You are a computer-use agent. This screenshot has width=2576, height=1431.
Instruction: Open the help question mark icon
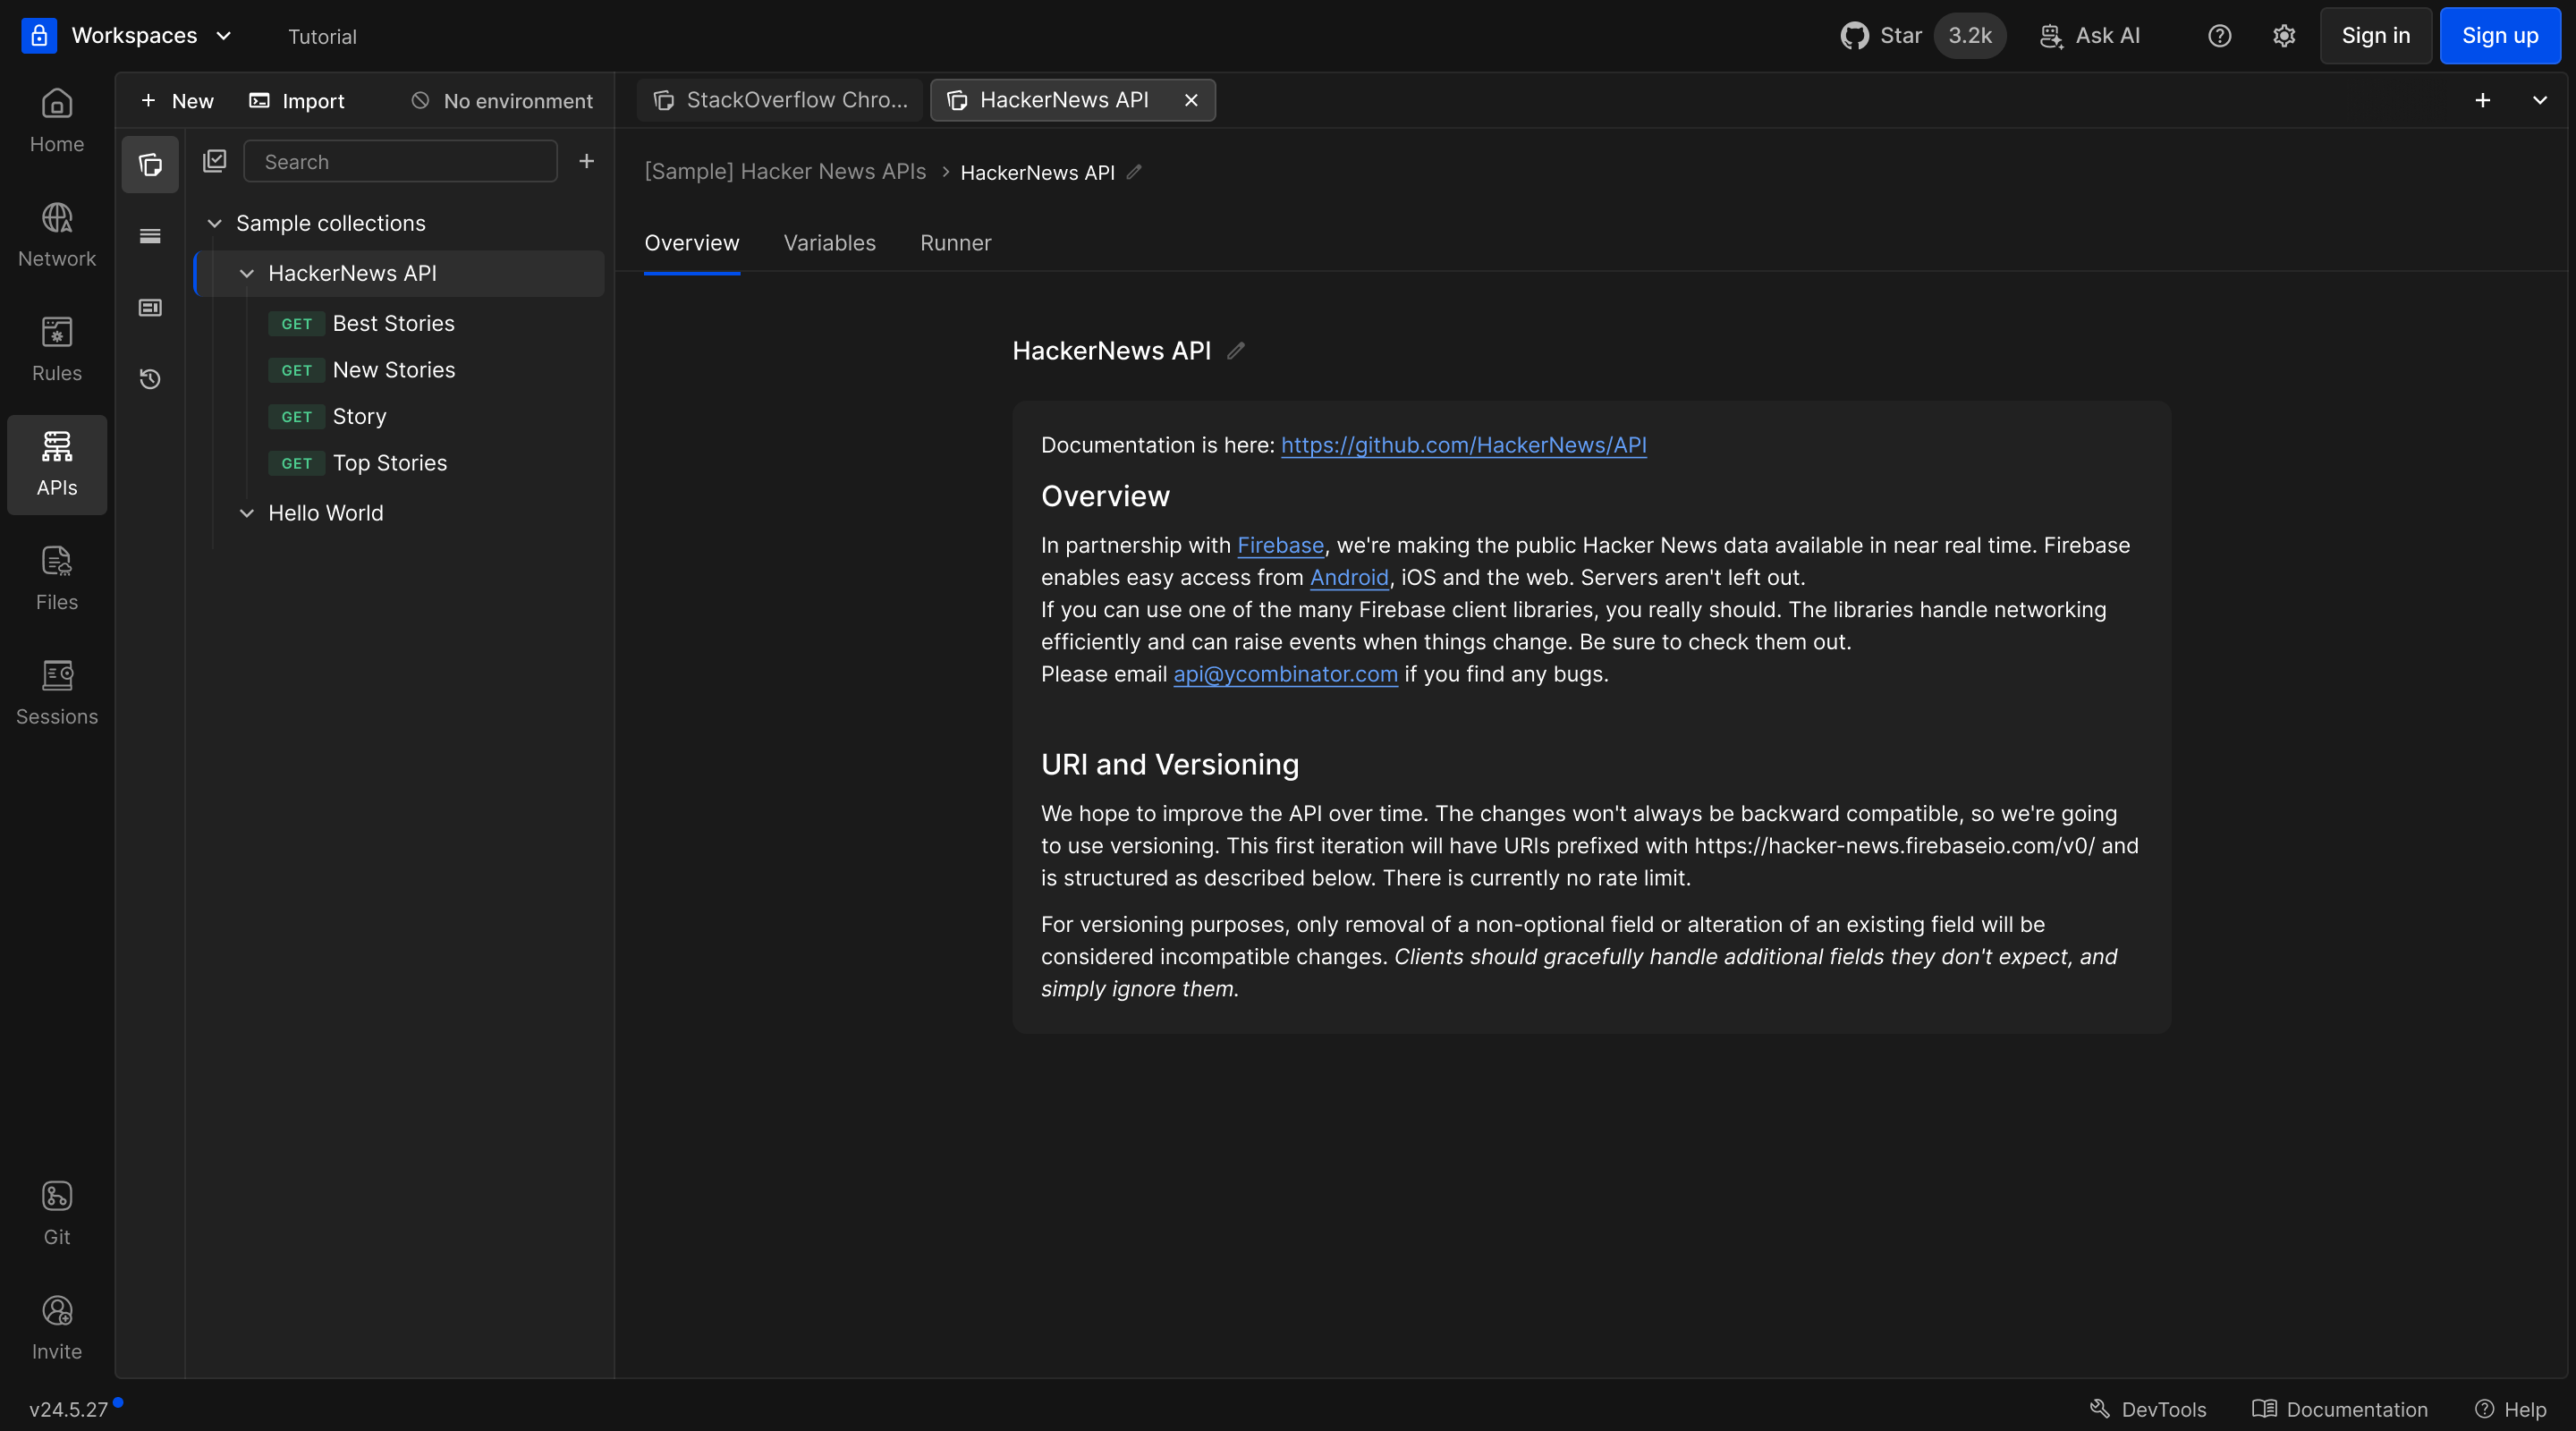(x=2219, y=36)
